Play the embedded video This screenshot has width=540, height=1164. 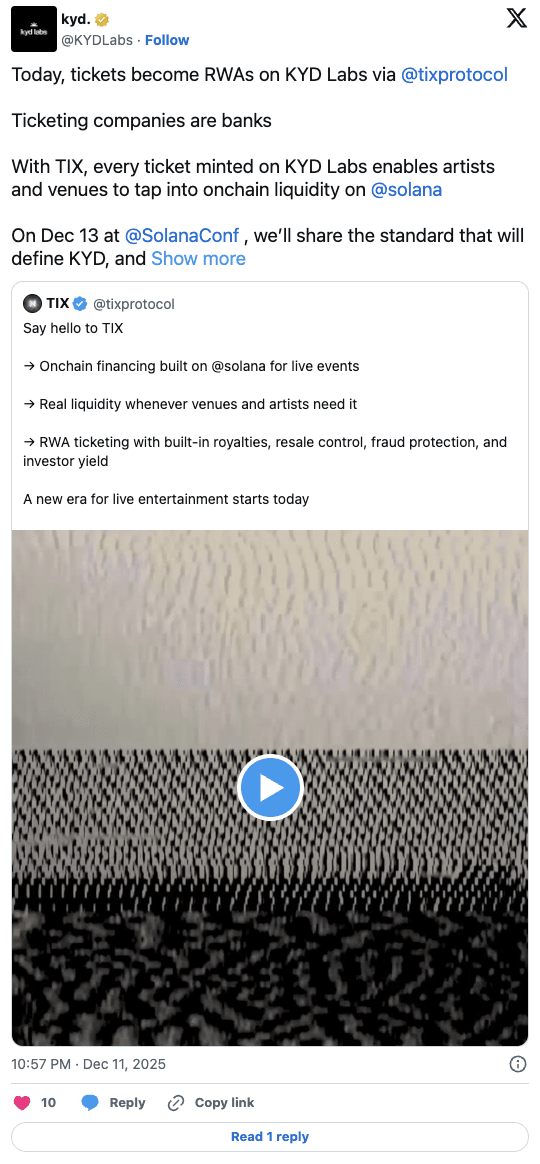[270, 788]
